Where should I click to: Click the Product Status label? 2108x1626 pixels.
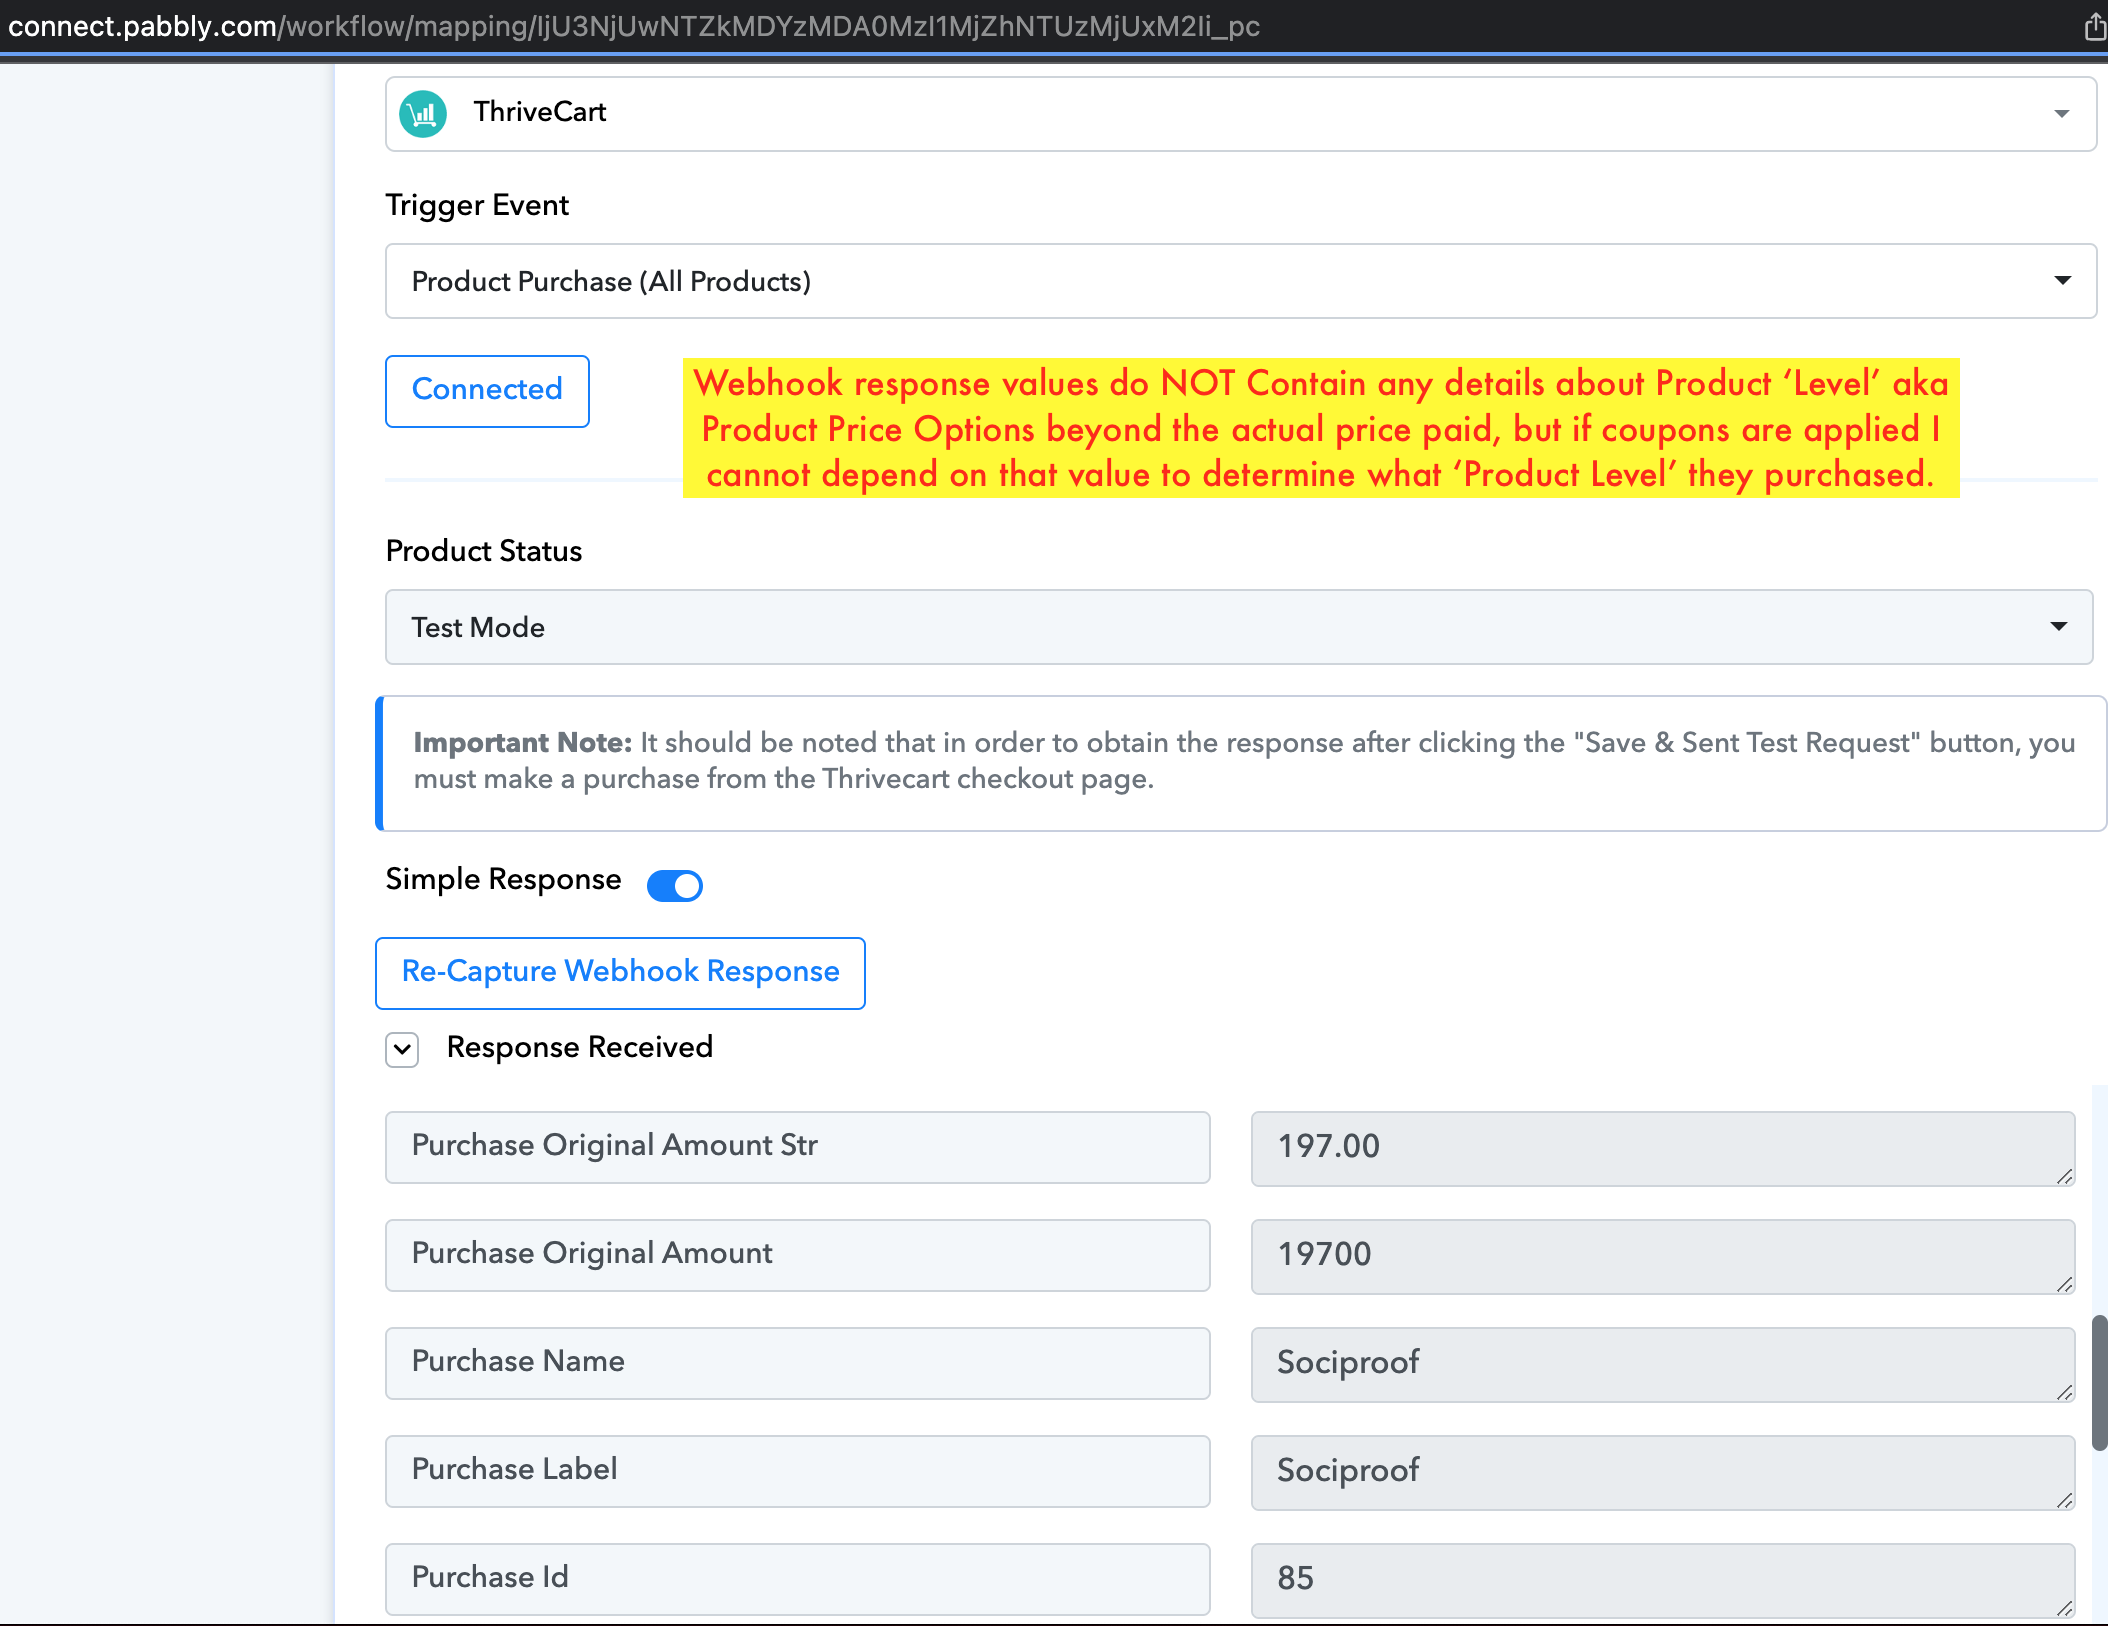[x=484, y=551]
